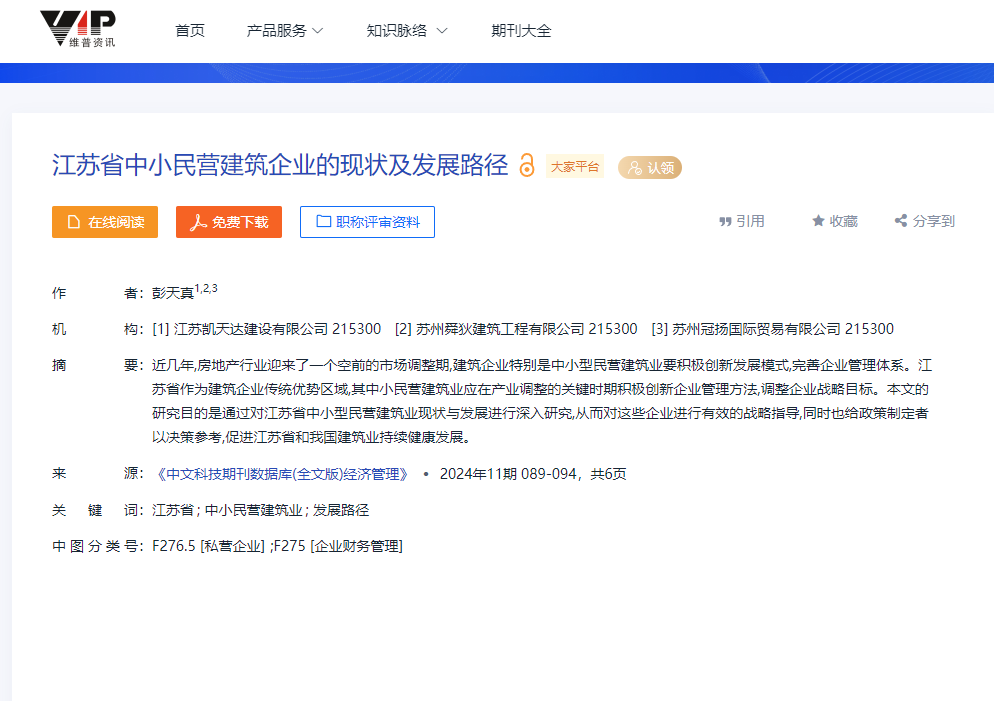
Task: Click the 收藏 star icon
Action: click(x=818, y=222)
